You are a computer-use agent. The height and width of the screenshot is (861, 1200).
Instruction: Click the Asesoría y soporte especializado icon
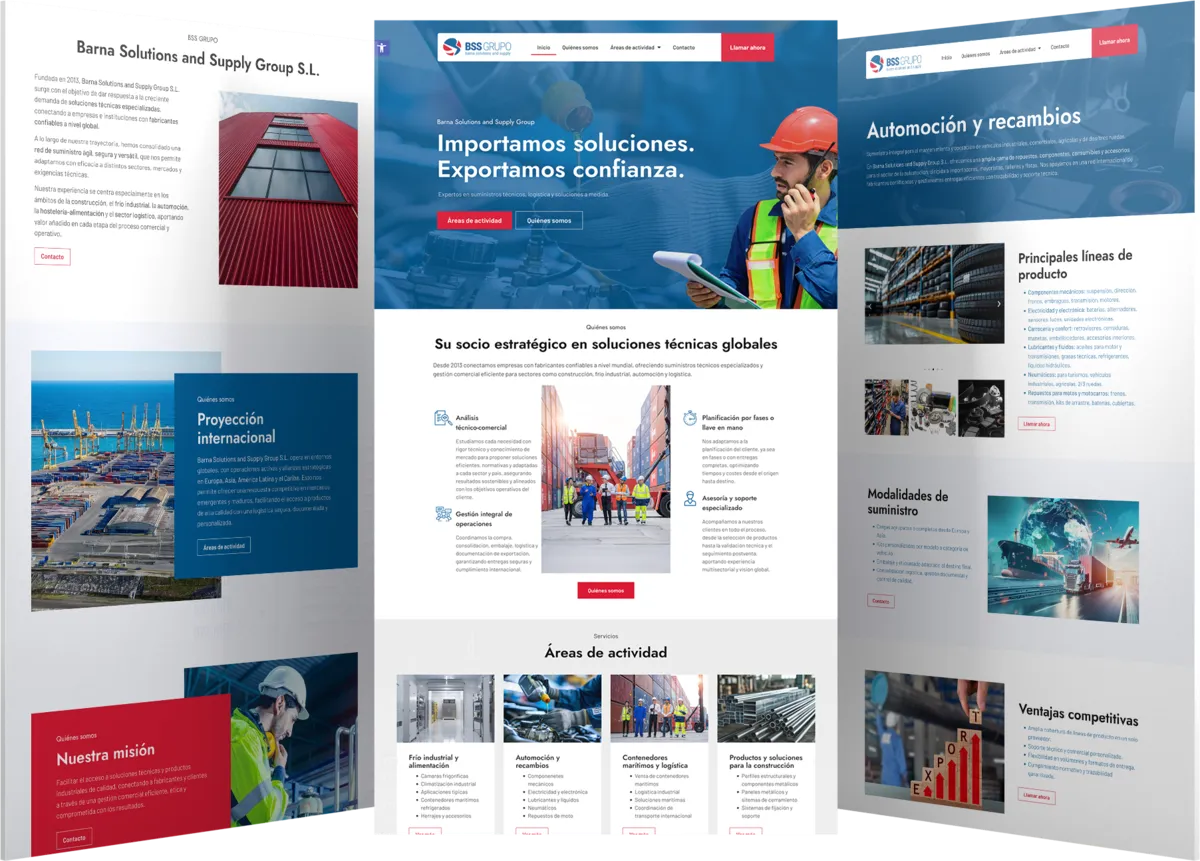[x=690, y=498]
